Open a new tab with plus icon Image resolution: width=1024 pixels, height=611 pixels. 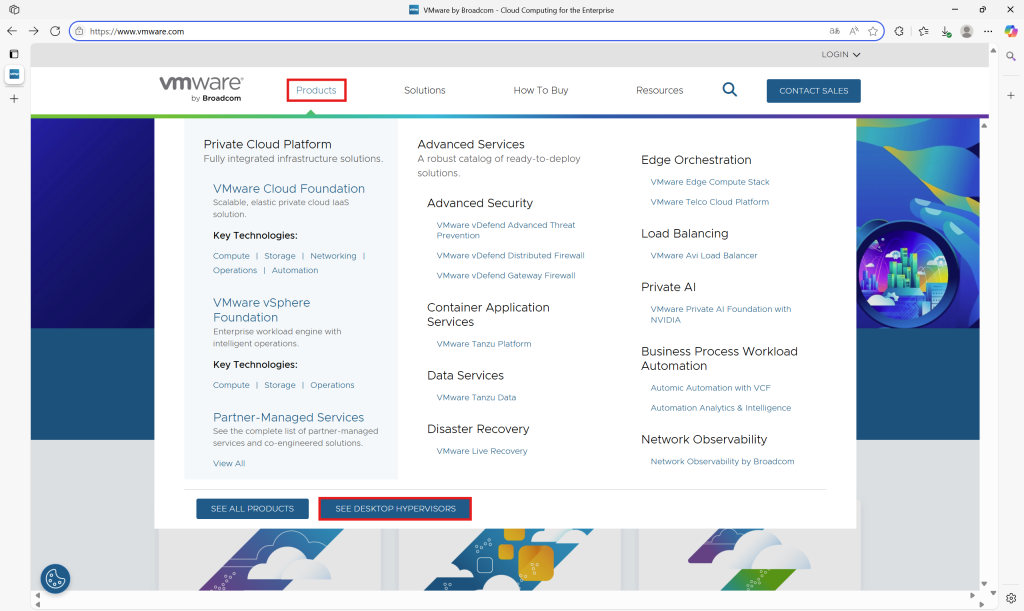14,99
